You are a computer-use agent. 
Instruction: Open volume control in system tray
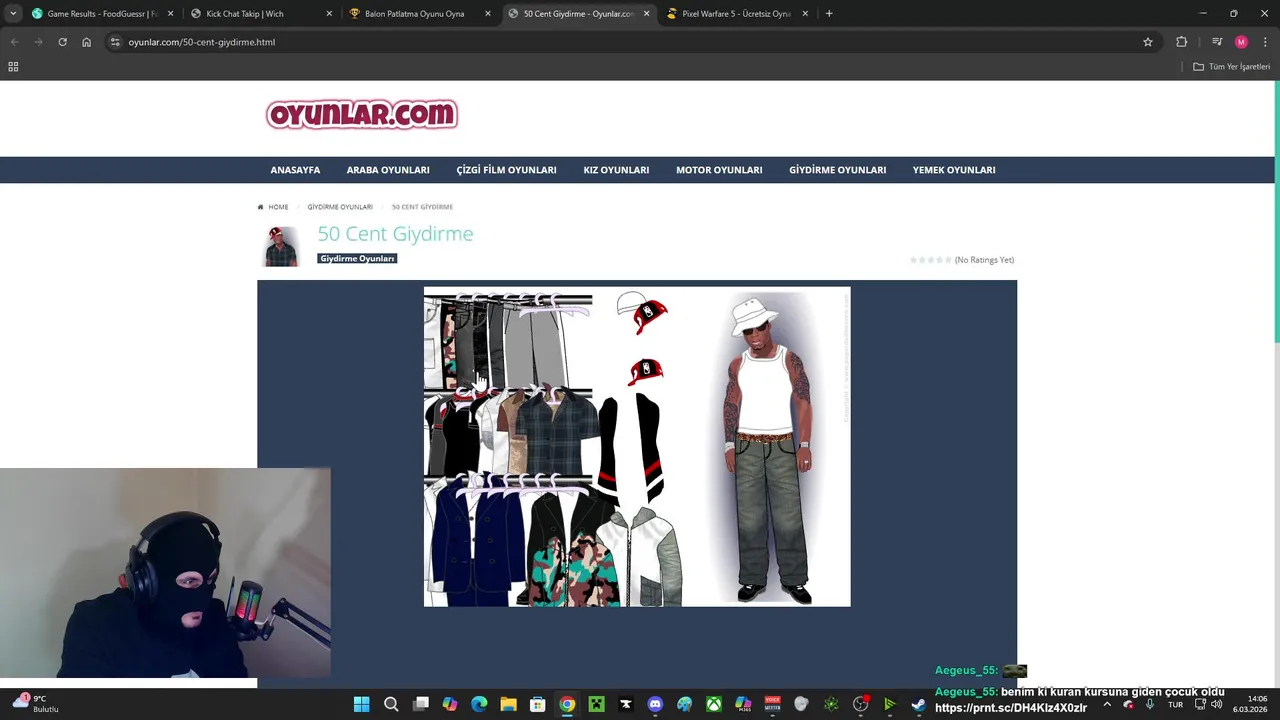pyautogui.click(x=1216, y=704)
